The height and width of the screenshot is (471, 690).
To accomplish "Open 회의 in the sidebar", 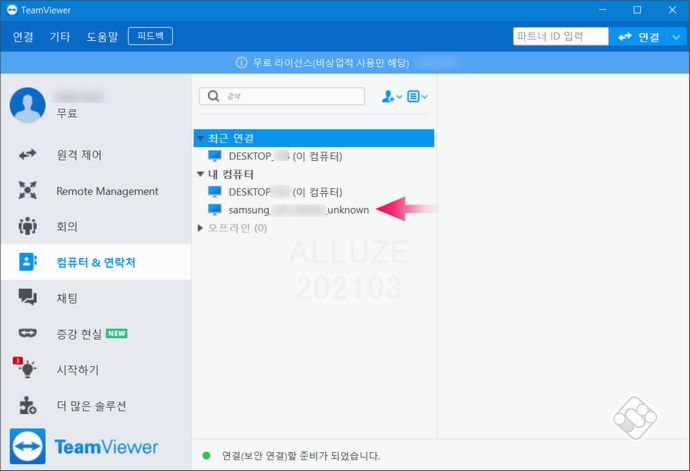I will (x=96, y=226).
